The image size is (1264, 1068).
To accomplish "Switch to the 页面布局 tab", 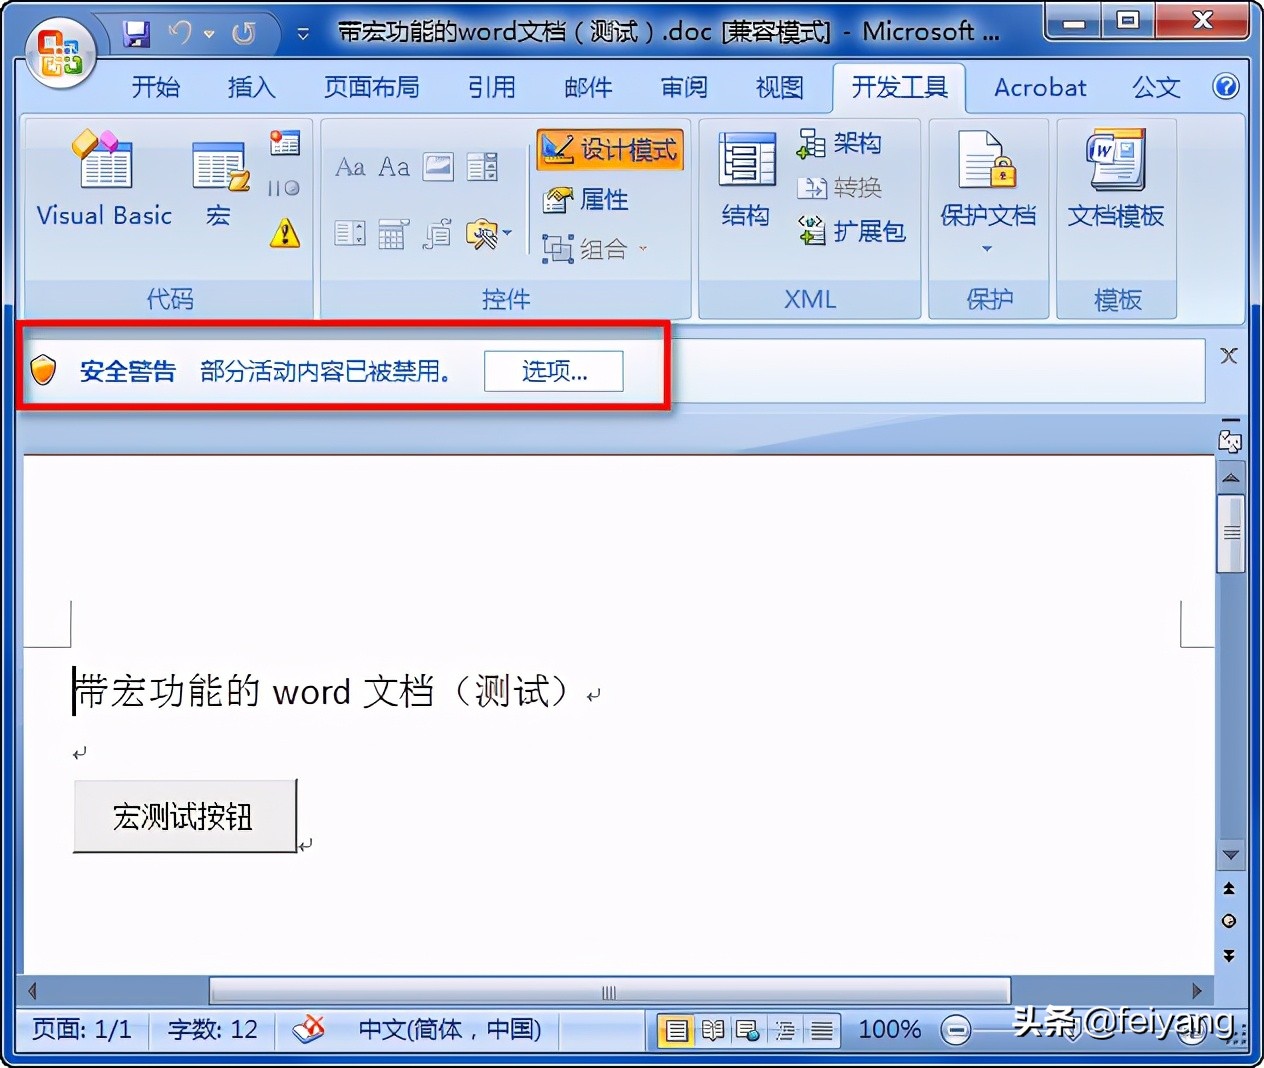I will [372, 88].
